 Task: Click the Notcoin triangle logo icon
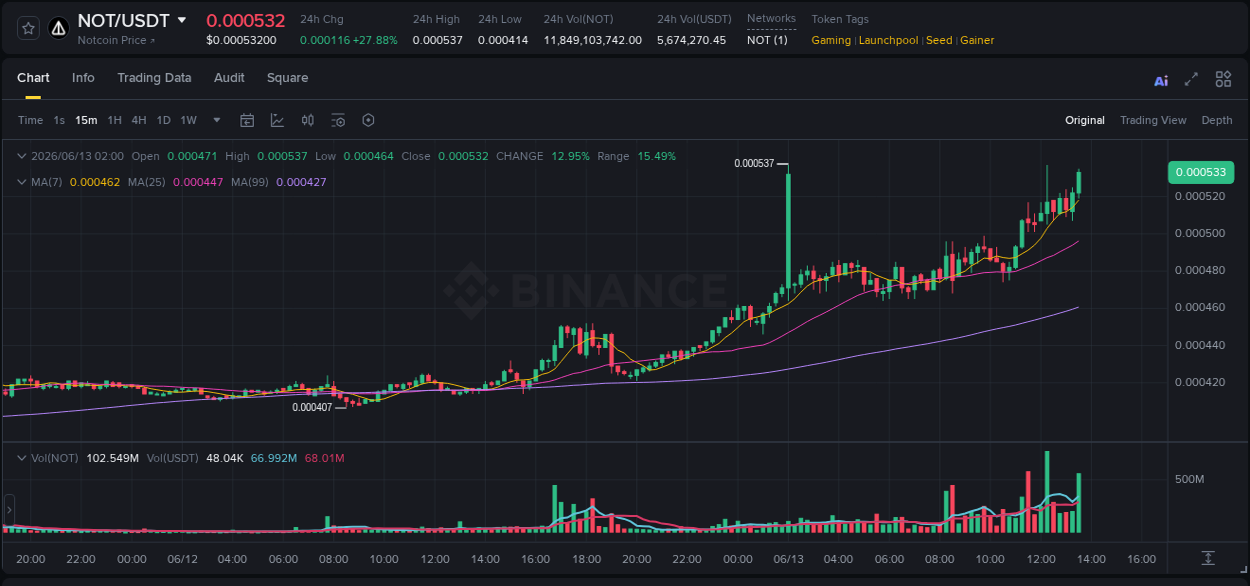click(x=59, y=28)
